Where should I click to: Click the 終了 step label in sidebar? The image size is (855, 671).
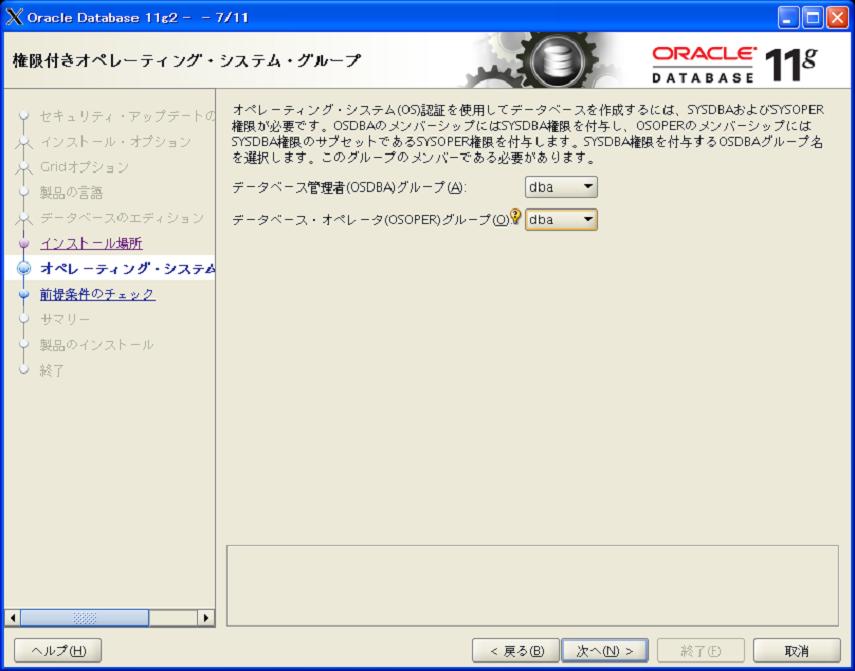coord(52,371)
